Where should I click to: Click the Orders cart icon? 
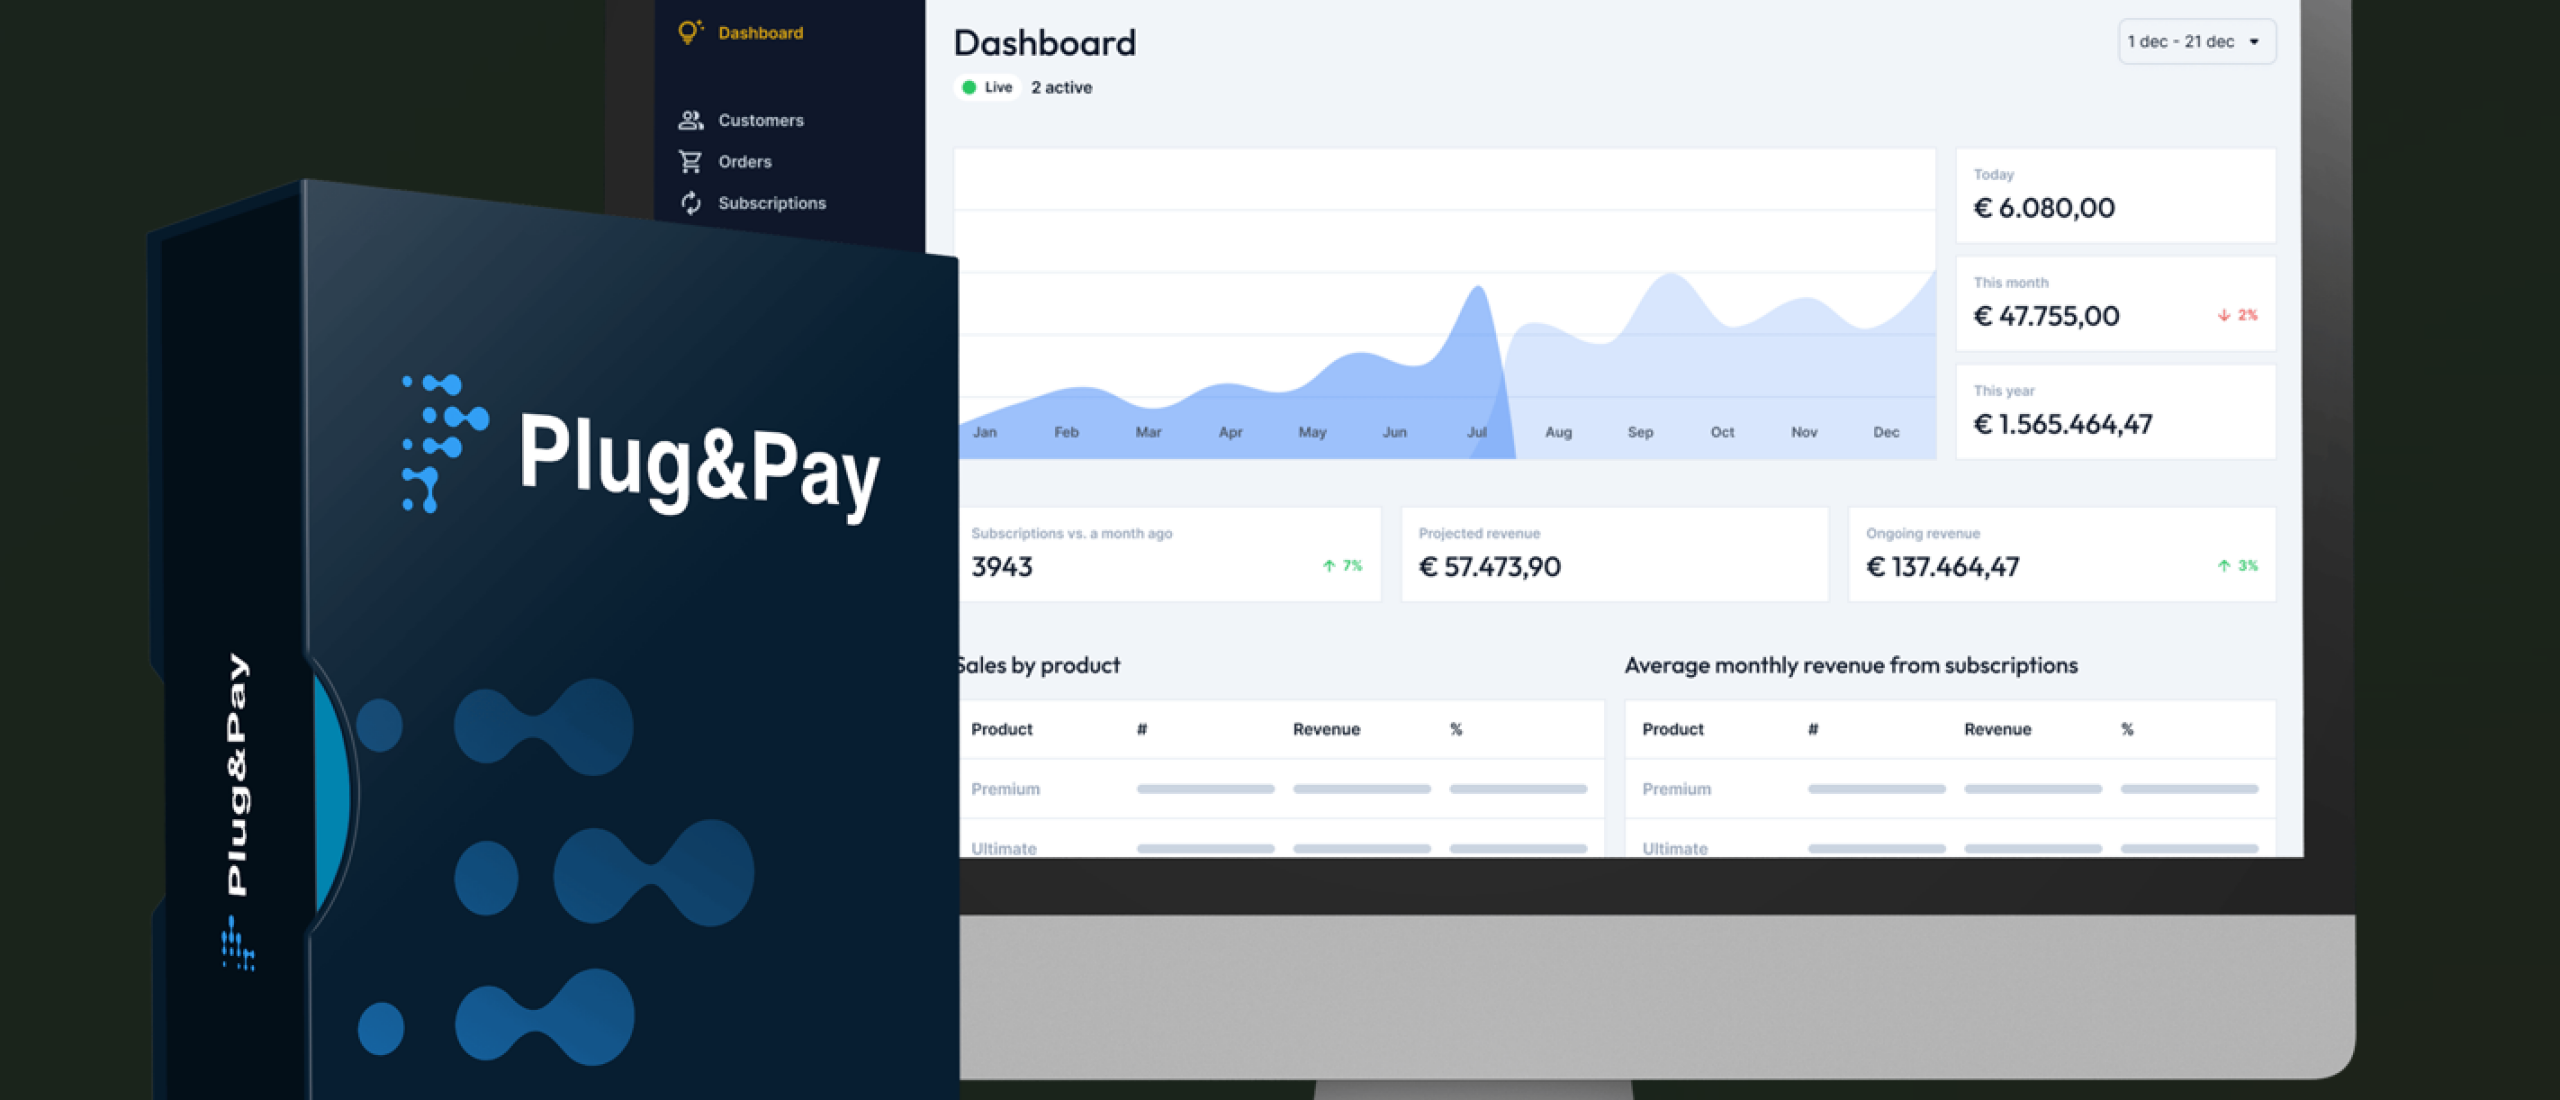coord(690,161)
